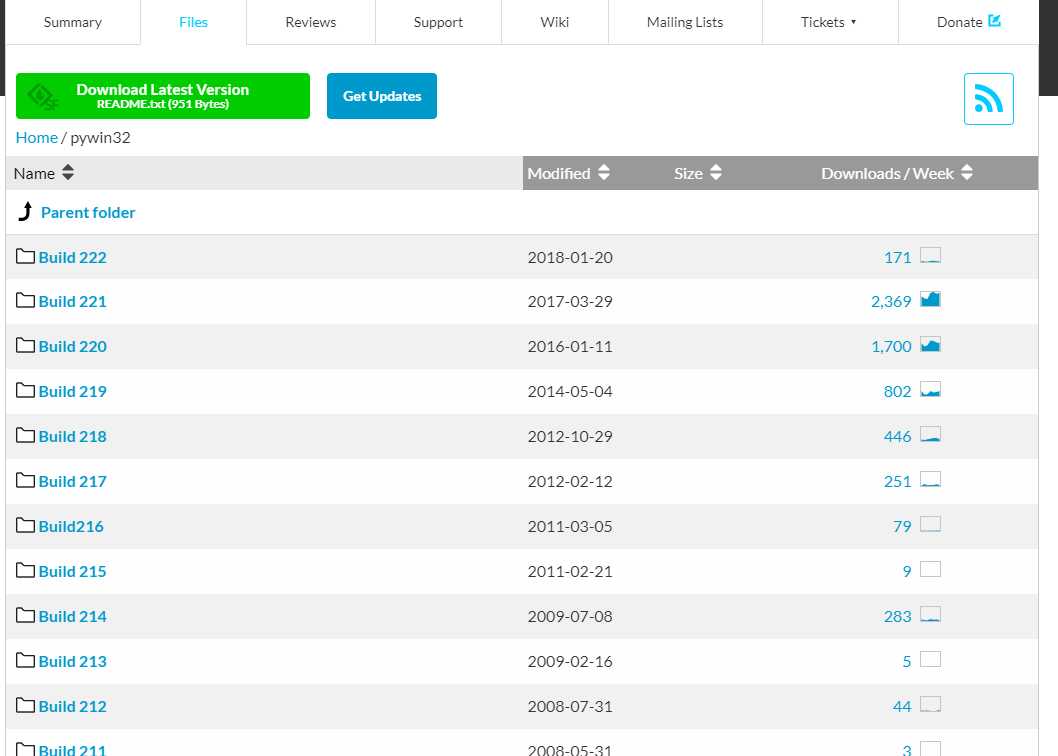This screenshot has height=756, width=1058.
Task: Click the Download Latest Version button
Action: pyautogui.click(x=163, y=96)
